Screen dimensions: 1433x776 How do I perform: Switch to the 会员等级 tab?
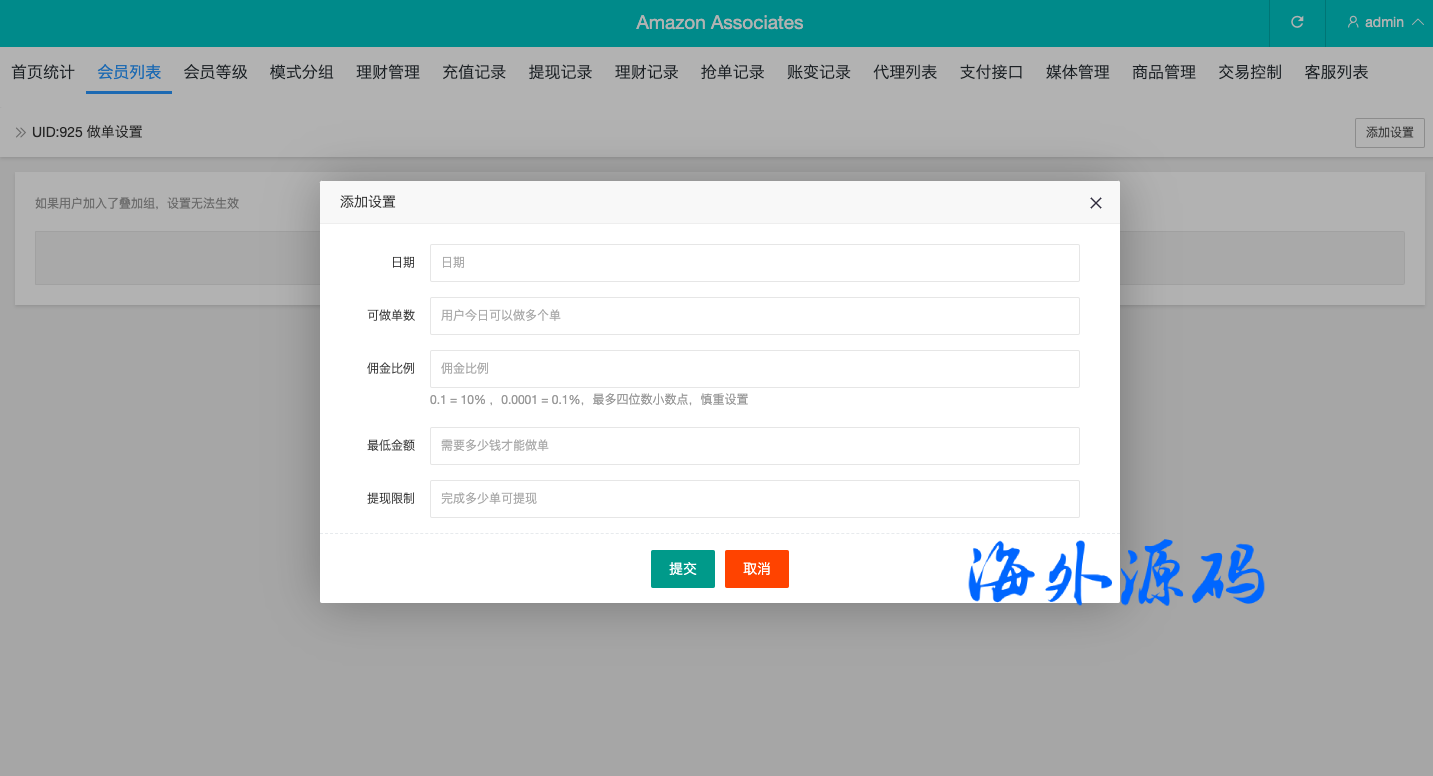click(215, 72)
